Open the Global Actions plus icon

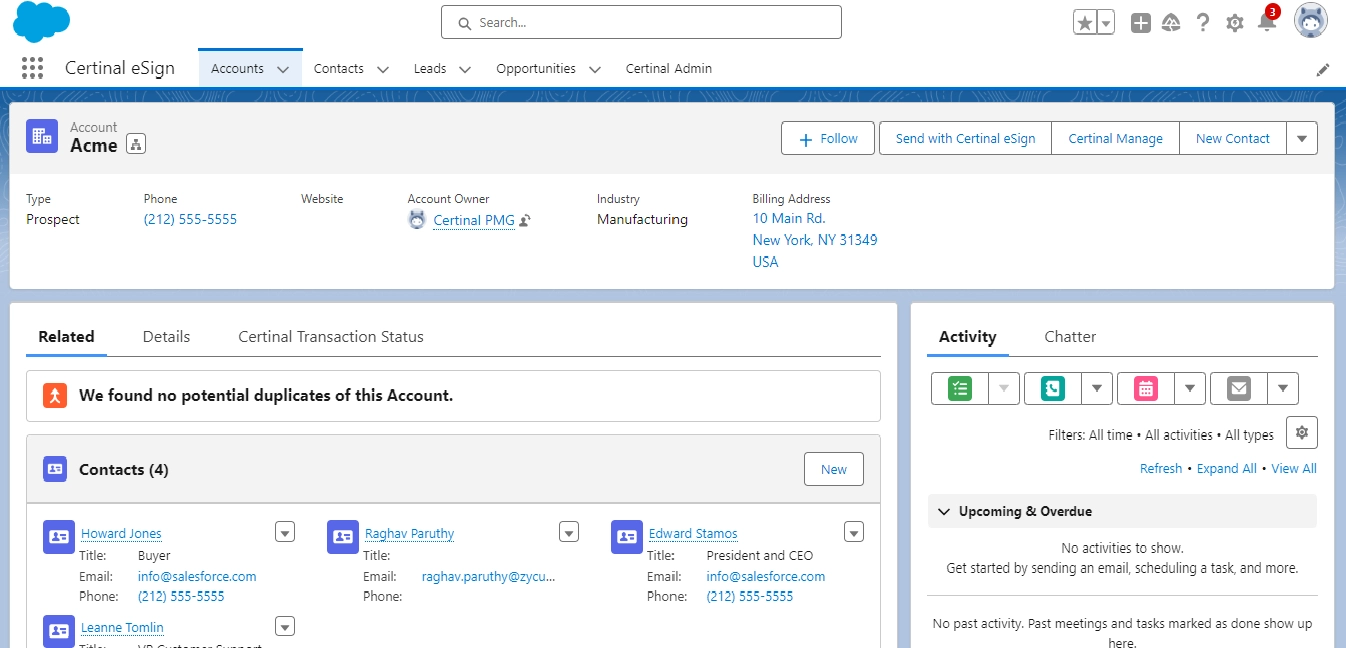[x=1141, y=23]
